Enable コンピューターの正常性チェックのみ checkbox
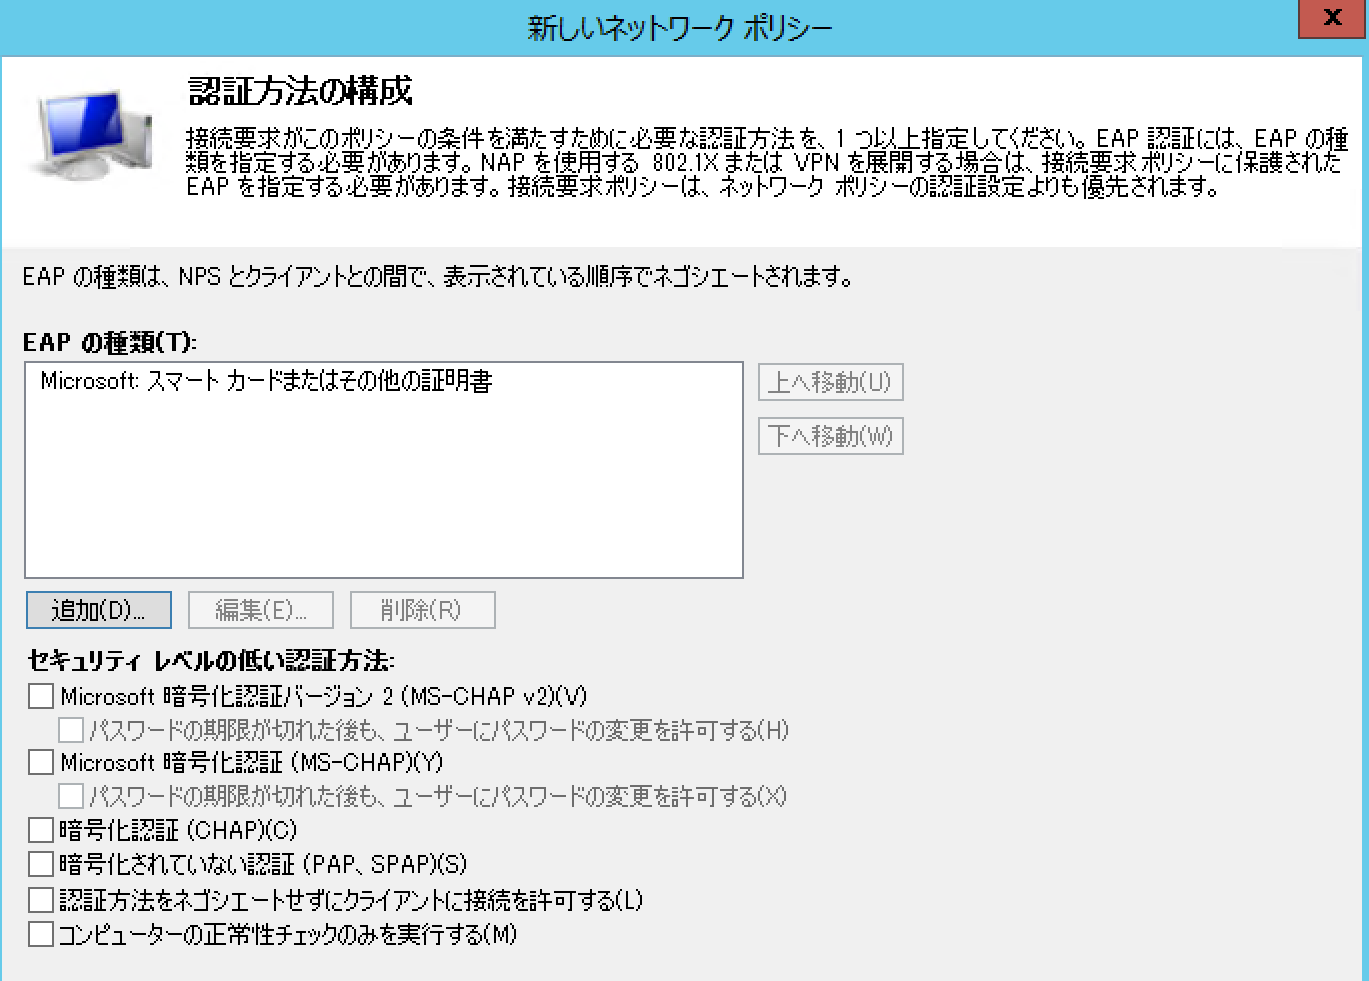This screenshot has height=981, width=1369. click(41, 934)
